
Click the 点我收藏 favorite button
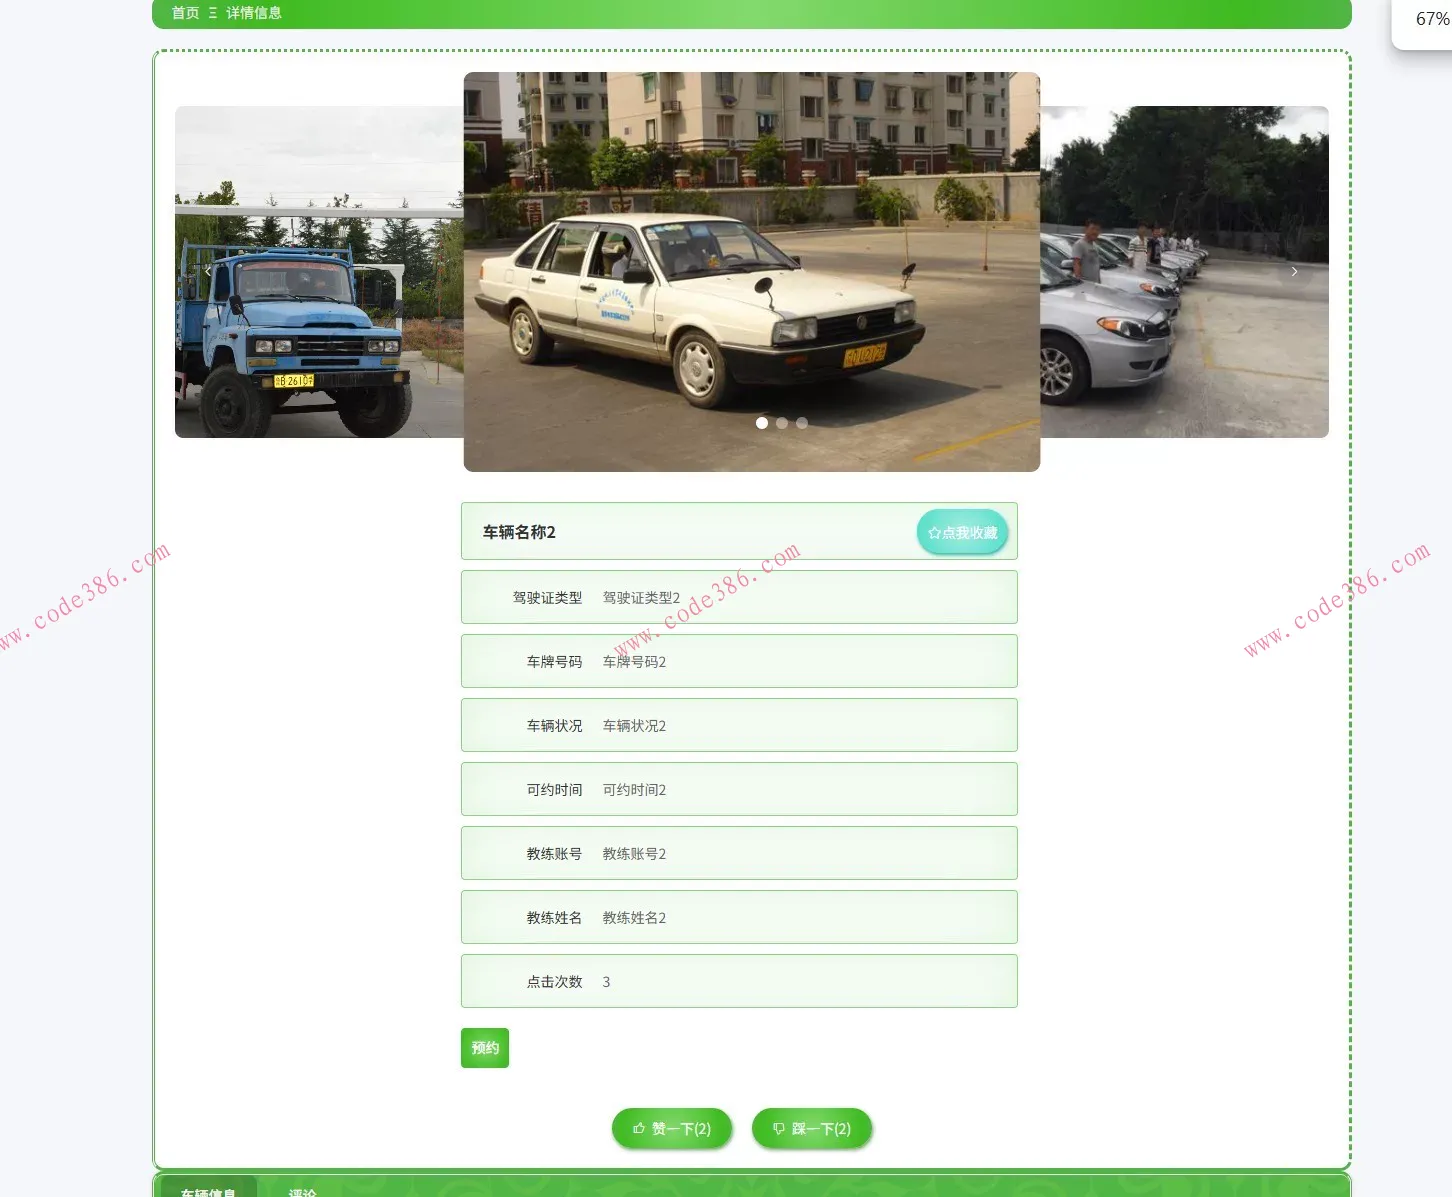(962, 533)
